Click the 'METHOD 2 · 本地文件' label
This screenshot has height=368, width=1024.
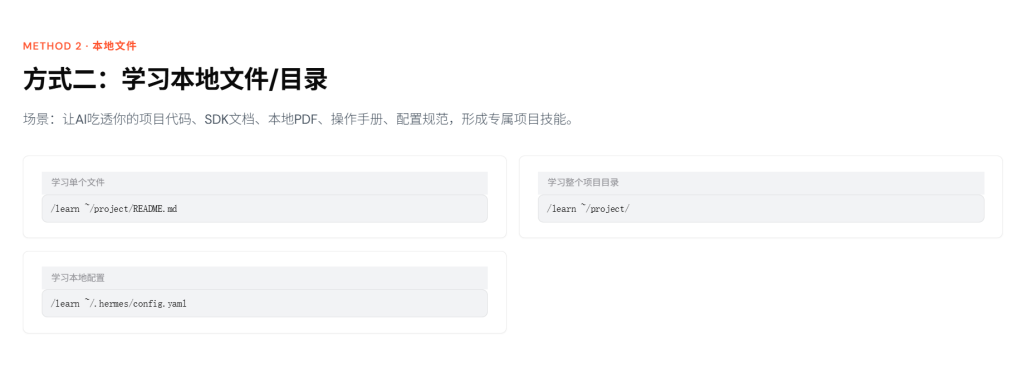[80, 46]
